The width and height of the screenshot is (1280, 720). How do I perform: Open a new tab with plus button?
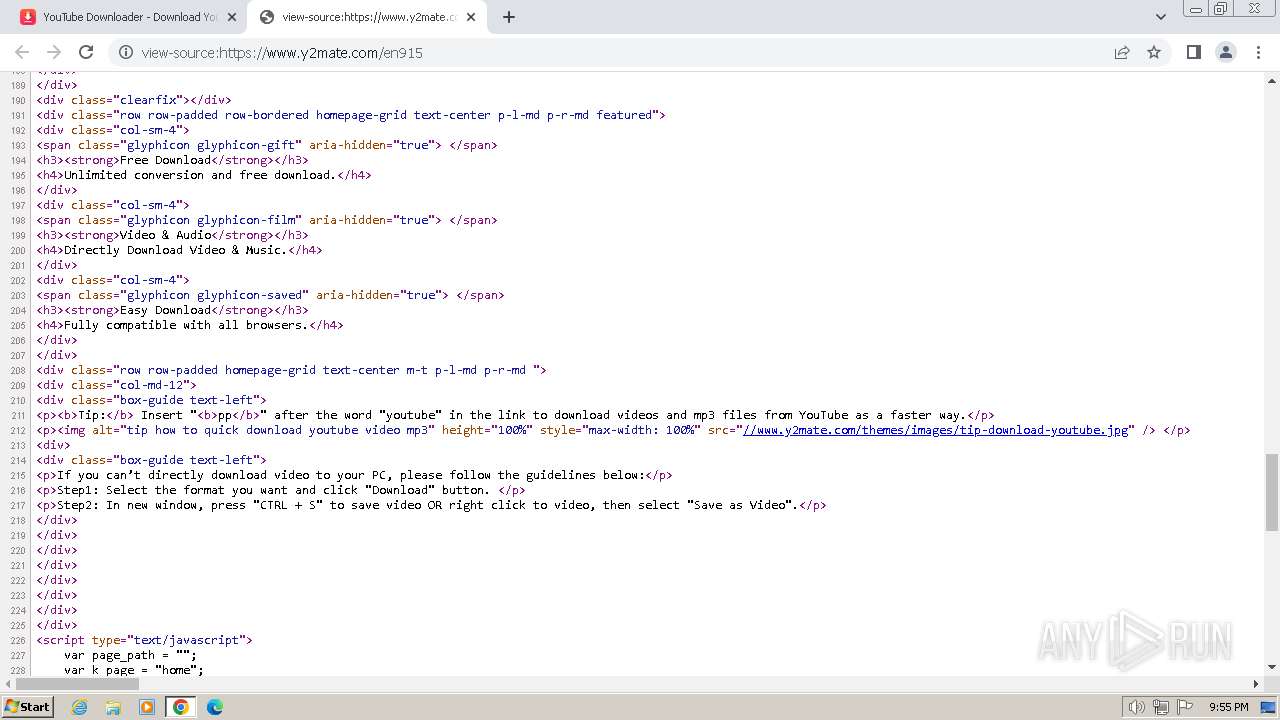point(508,17)
